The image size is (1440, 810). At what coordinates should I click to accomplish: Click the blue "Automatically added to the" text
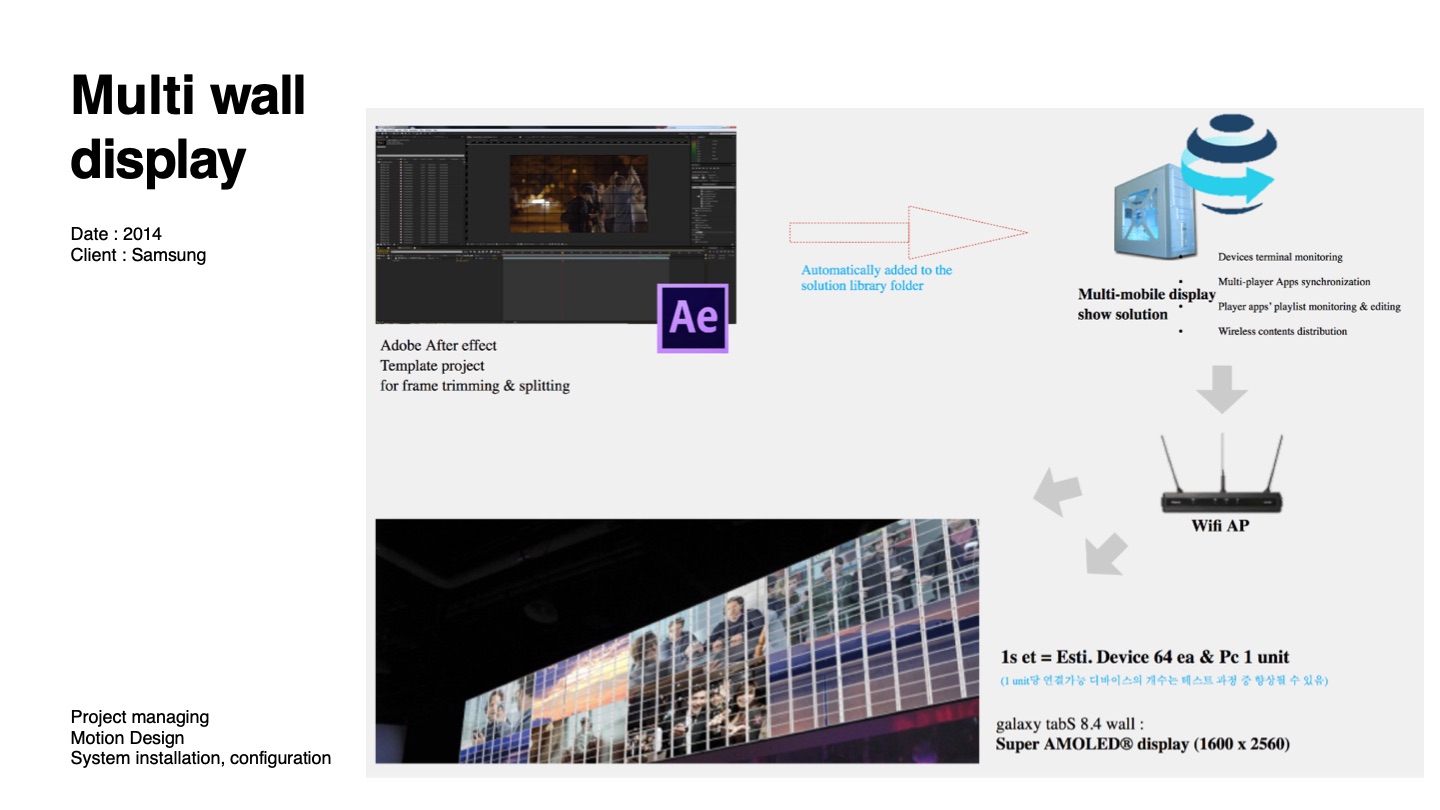[x=876, y=270]
